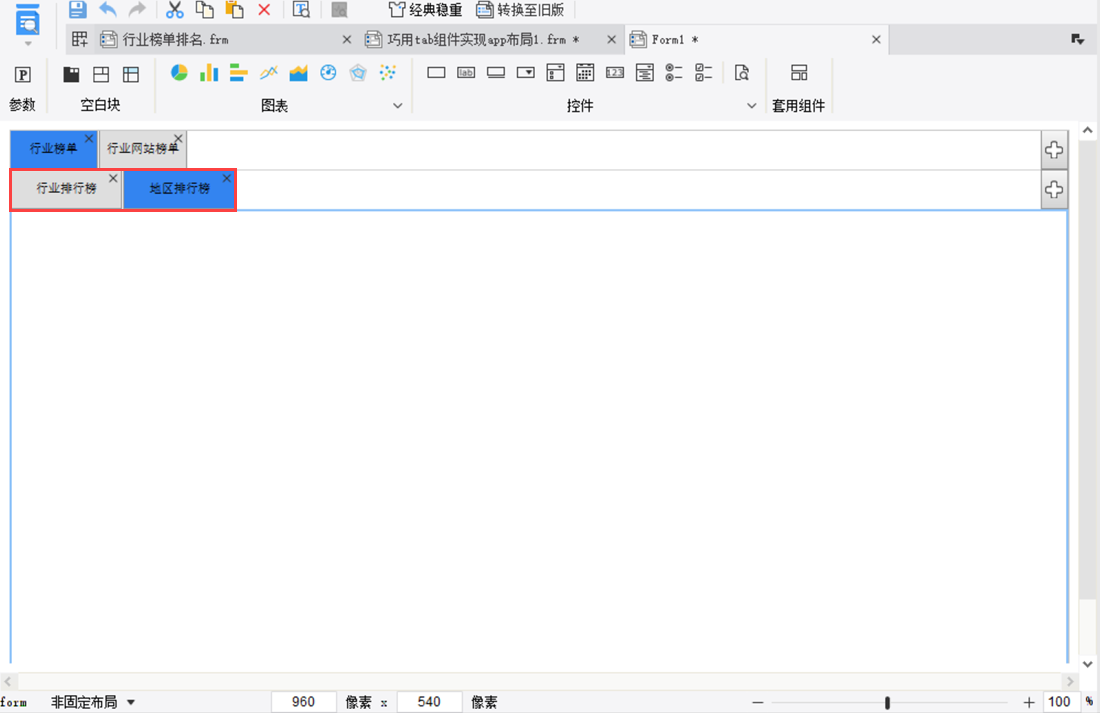Select the 地区排行榜 tab
Screen dimensions: 1100x713
click(179, 189)
